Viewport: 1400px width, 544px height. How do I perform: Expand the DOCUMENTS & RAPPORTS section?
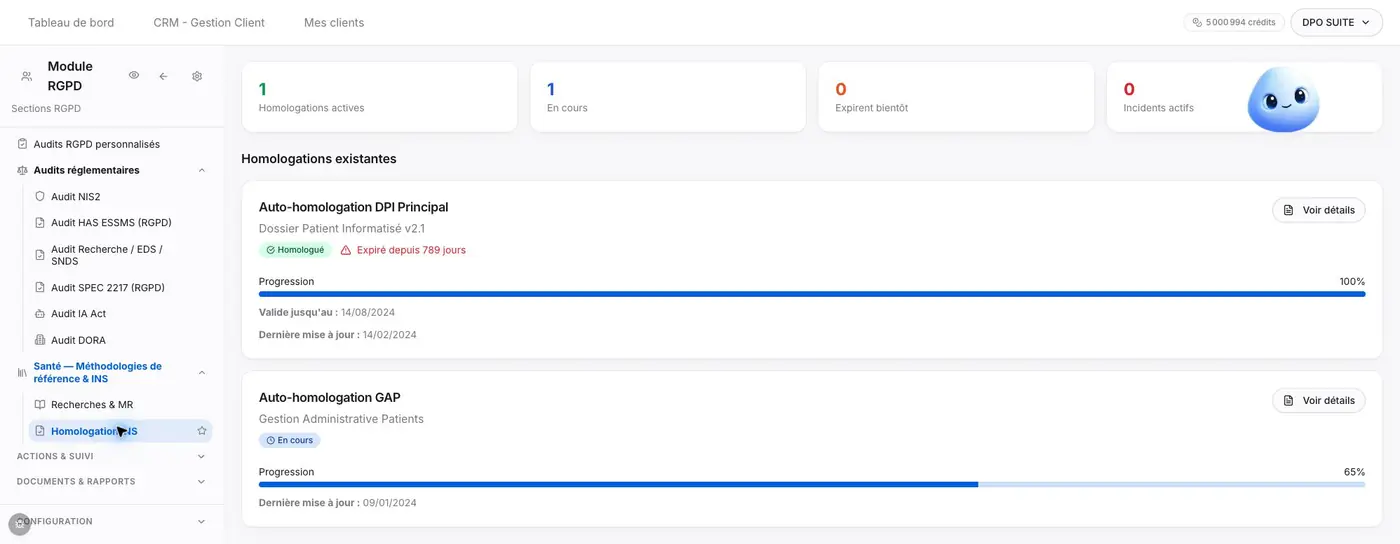pos(201,481)
